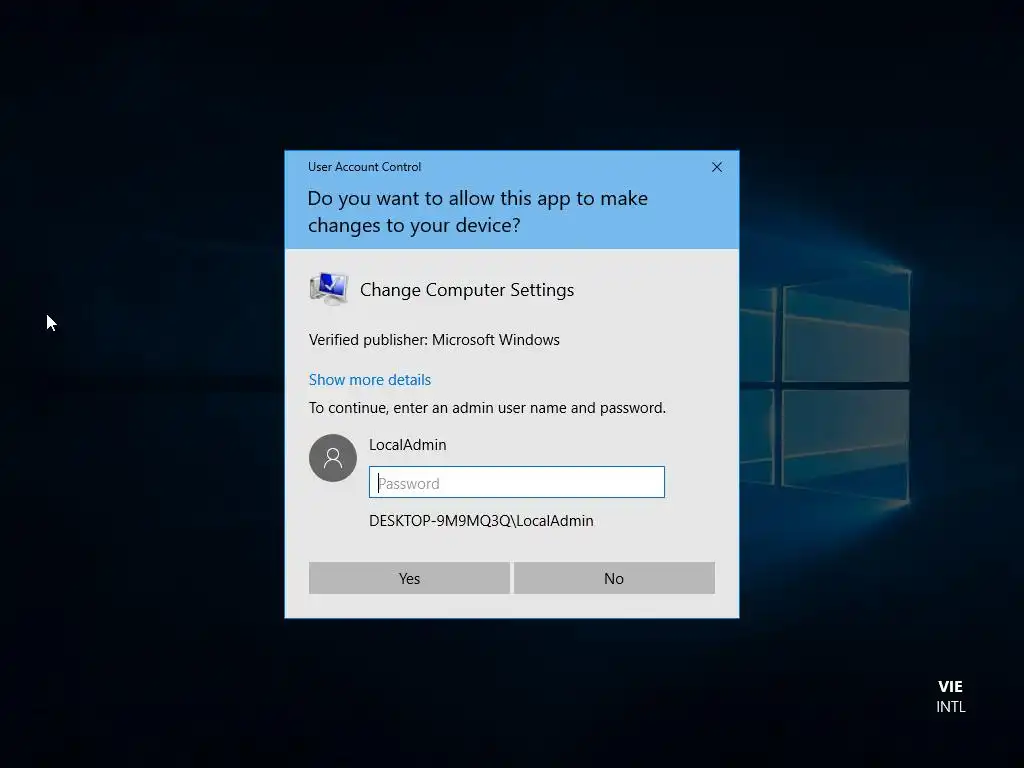Image resolution: width=1024 pixels, height=768 pixels.
Task: Open the Show more details link
Action: click(x=370, y=379)
